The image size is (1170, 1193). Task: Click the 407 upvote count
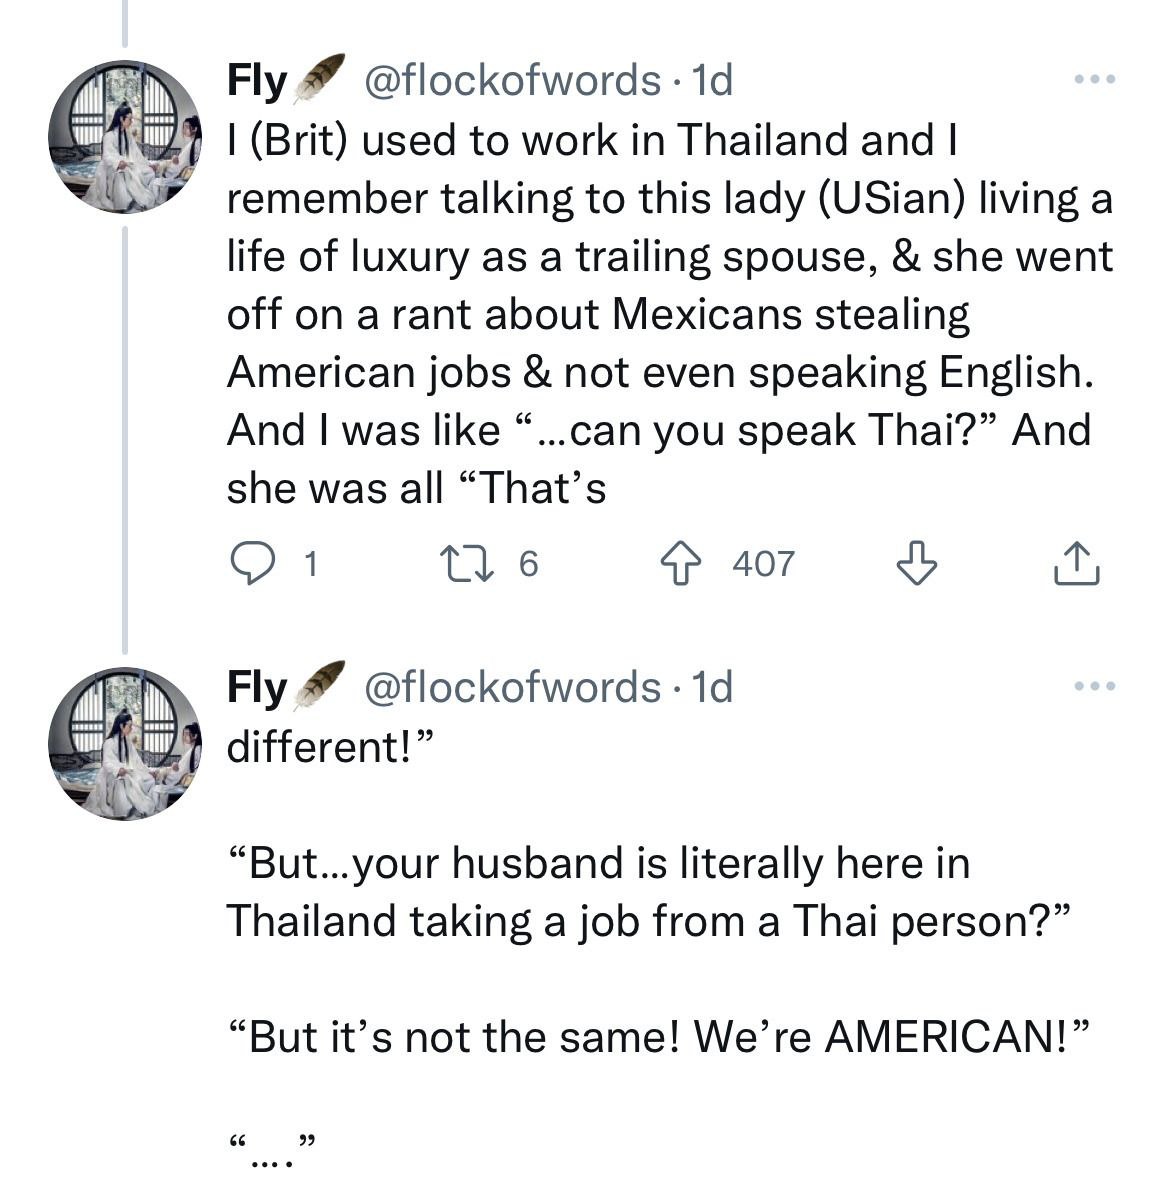[x=763, y=565]
